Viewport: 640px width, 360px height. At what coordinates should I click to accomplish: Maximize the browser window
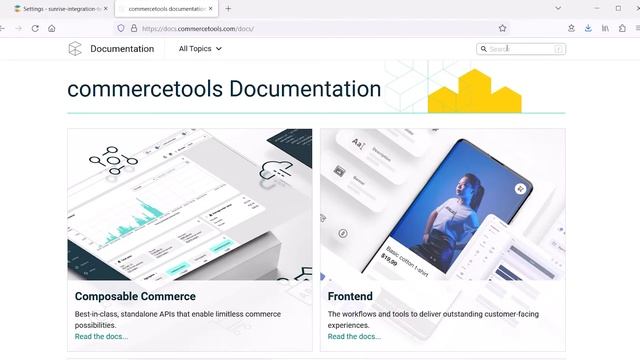pyautogui.click(x=618, y=8)
